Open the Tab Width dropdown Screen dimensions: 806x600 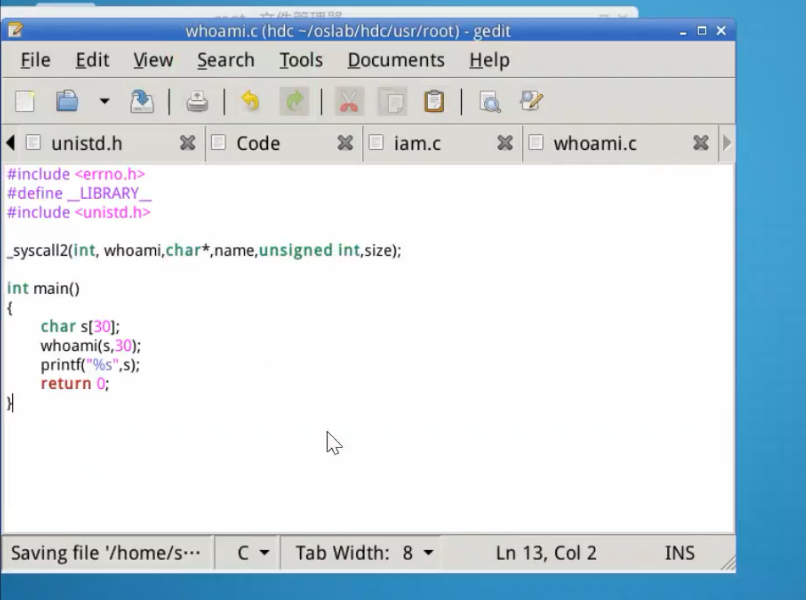(x=364, y=553)
